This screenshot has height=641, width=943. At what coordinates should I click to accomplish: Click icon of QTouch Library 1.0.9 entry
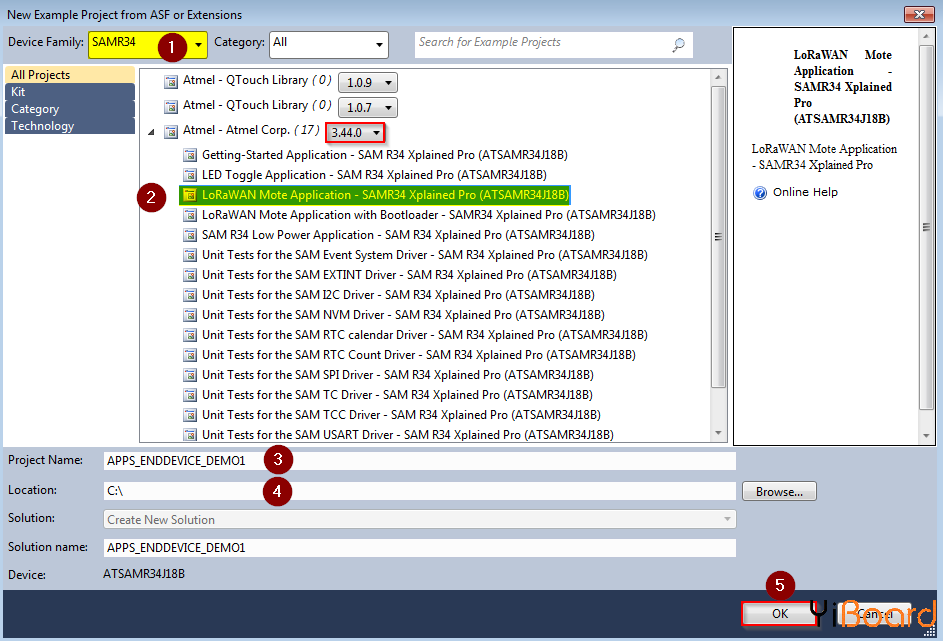(x=171, y=81)
